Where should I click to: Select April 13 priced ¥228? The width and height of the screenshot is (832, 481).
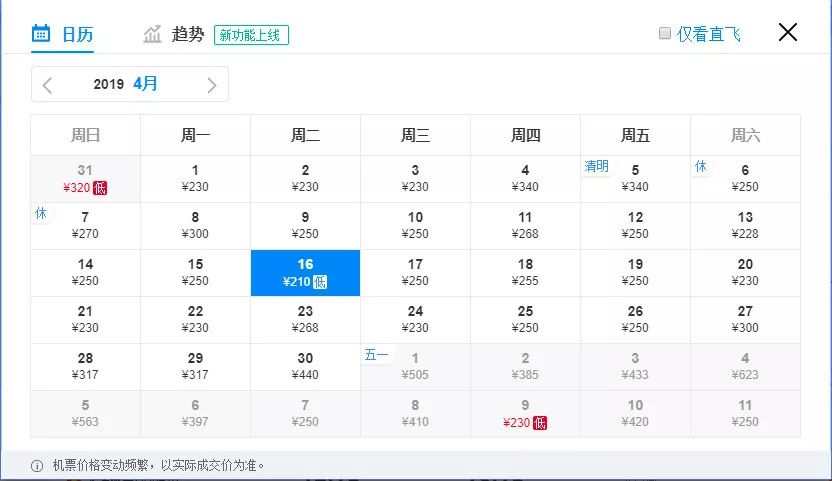coord(745,226)
